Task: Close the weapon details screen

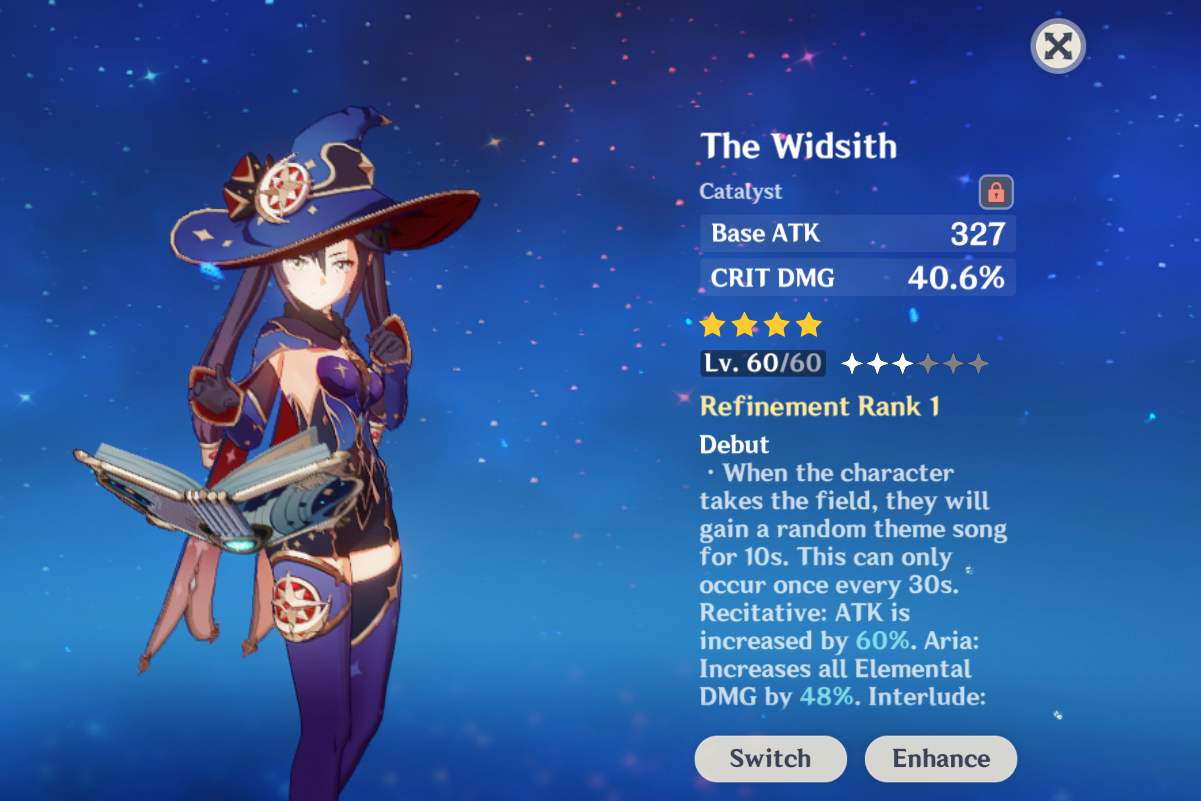Action: 1057,46
